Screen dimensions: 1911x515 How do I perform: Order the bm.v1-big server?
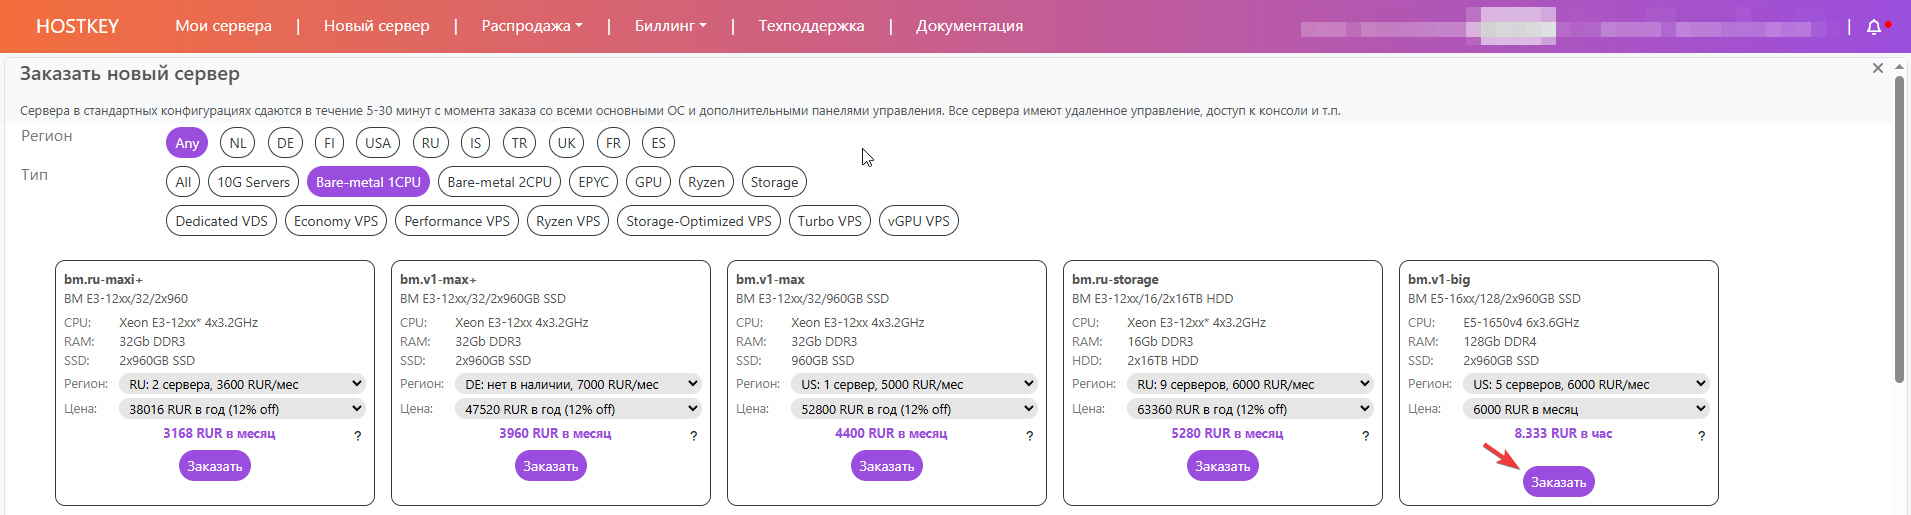pos(1559,482)
